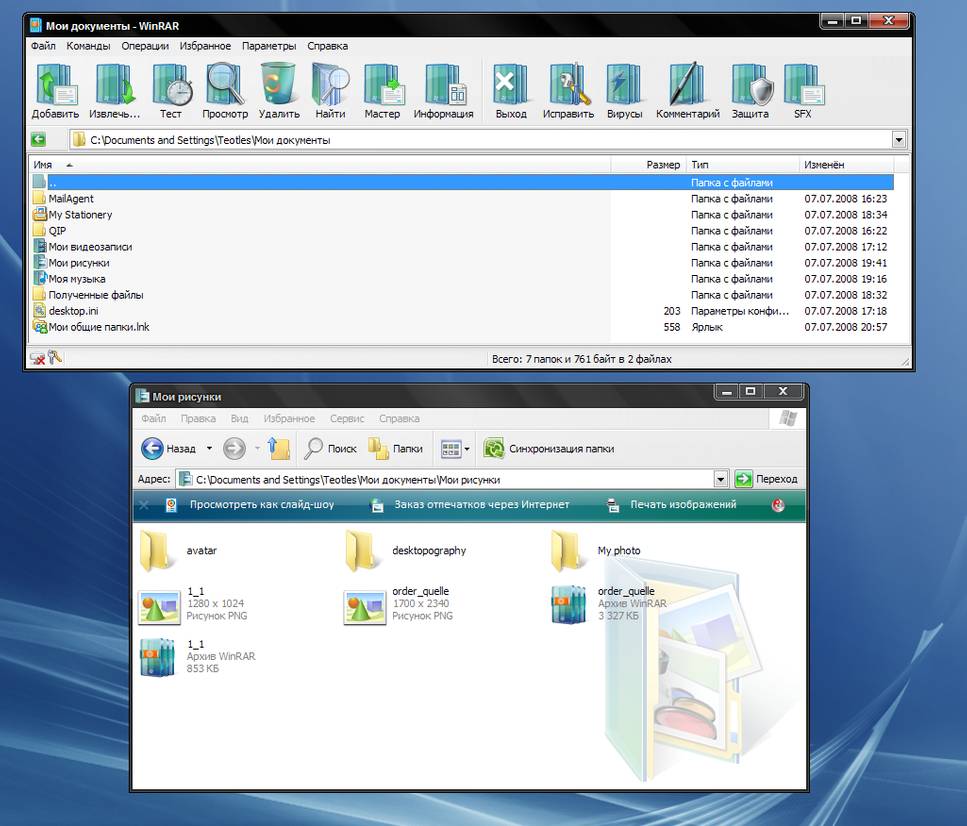The image size is (967, 826).
Task: Open the Explorer view mode dropdown
Action: click(x=466, y=448)
